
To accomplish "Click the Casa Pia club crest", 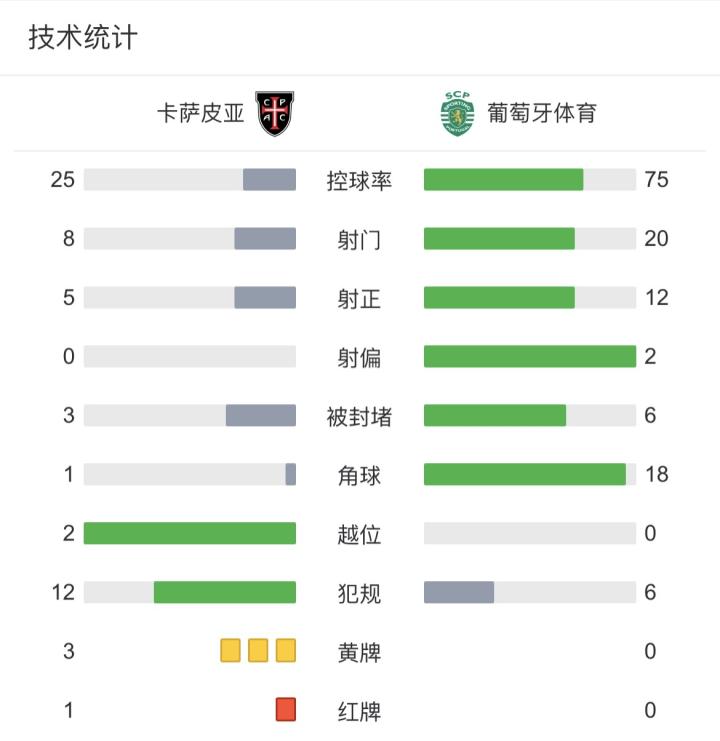I will tap(274, 114).
